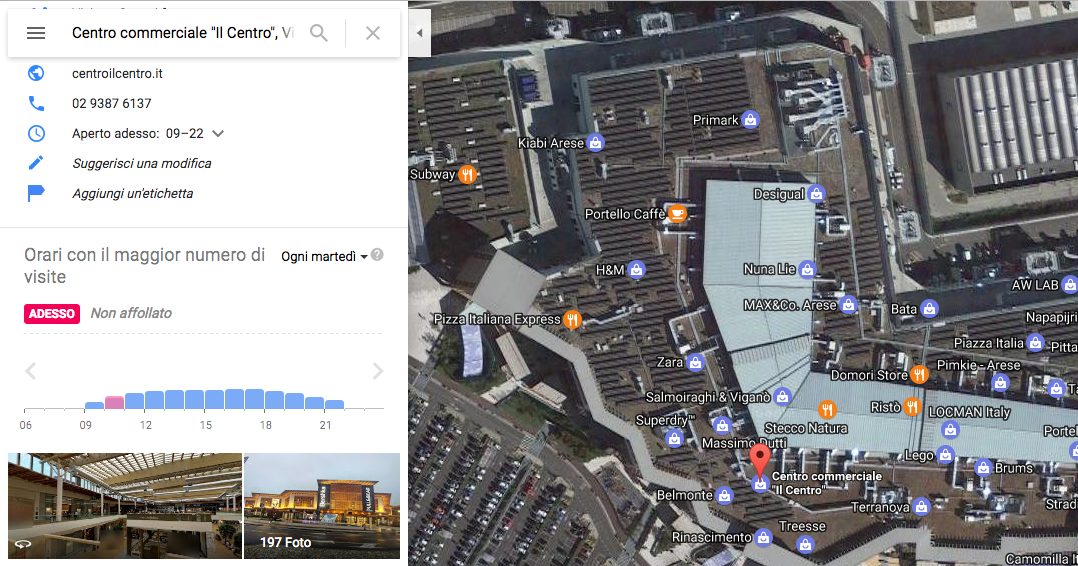The height and width of the screenshot is (566, 1078).
Task: Click the search magnifier icon
Action: (318, 32)
